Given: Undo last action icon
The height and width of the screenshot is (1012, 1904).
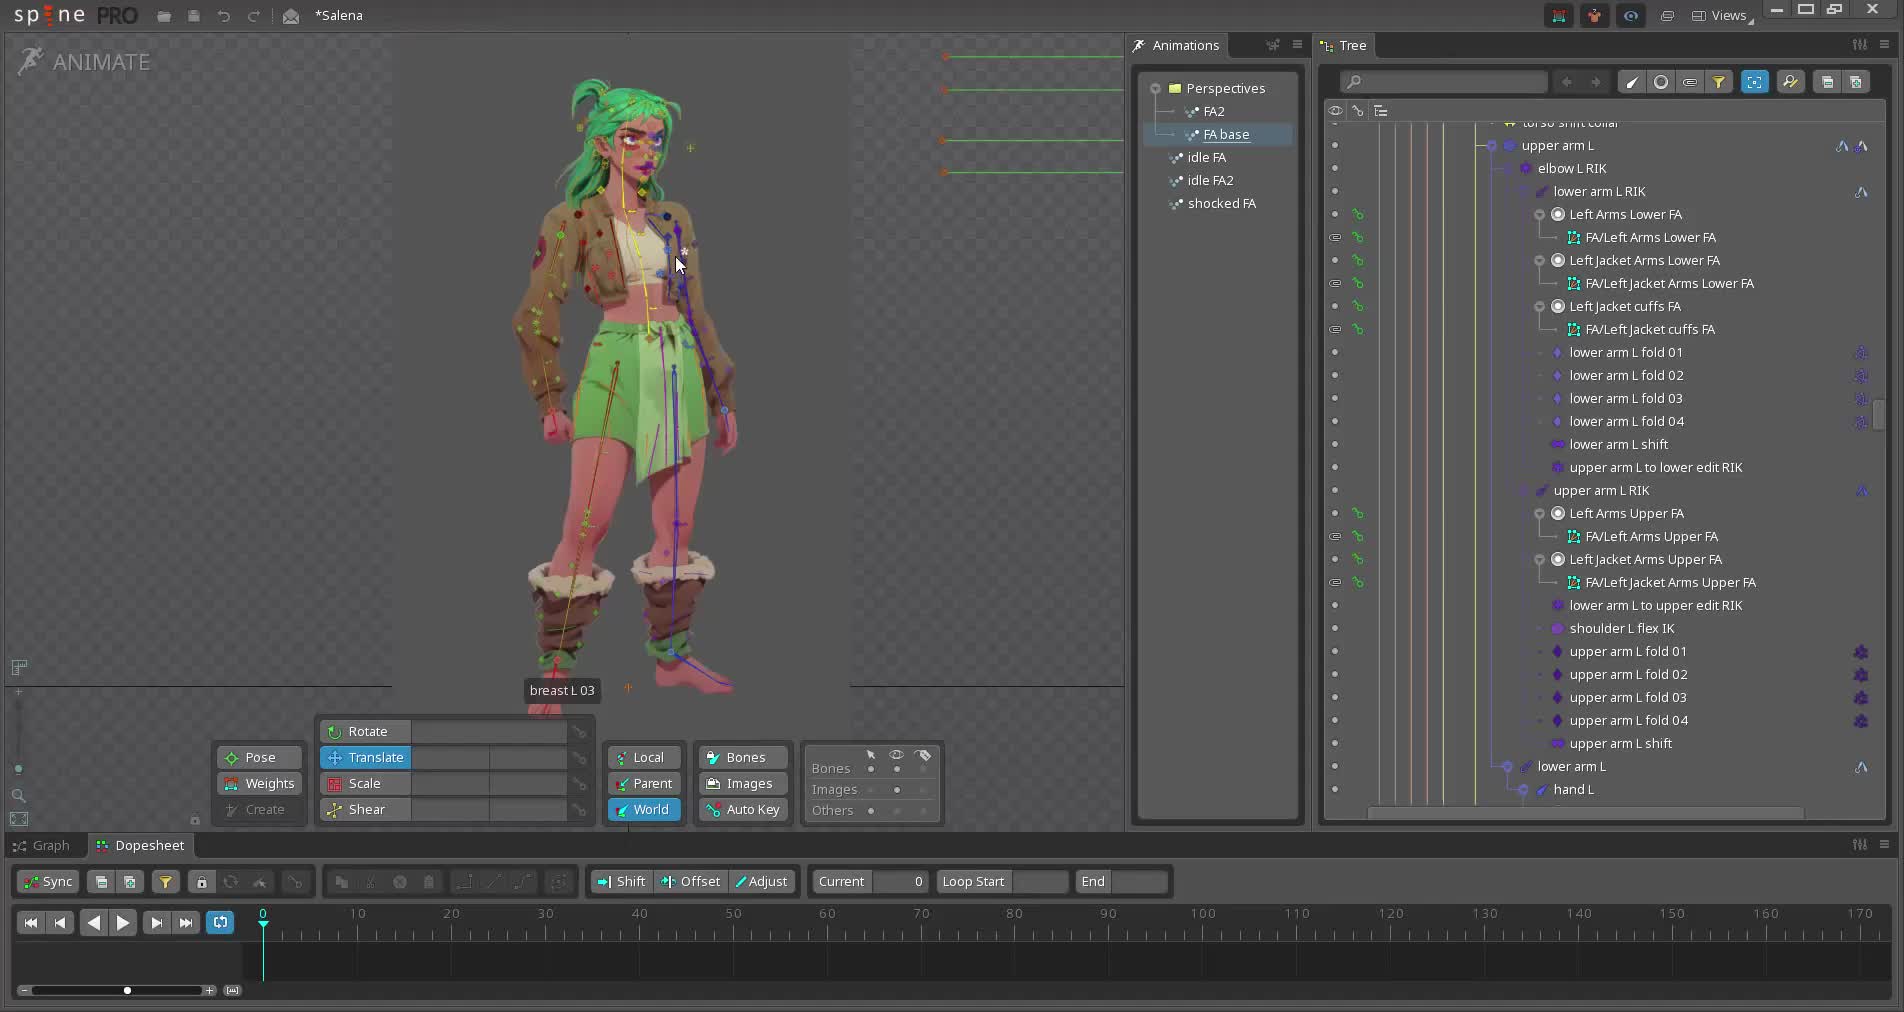Looking at the screenshot, I should tap(224, 16).
